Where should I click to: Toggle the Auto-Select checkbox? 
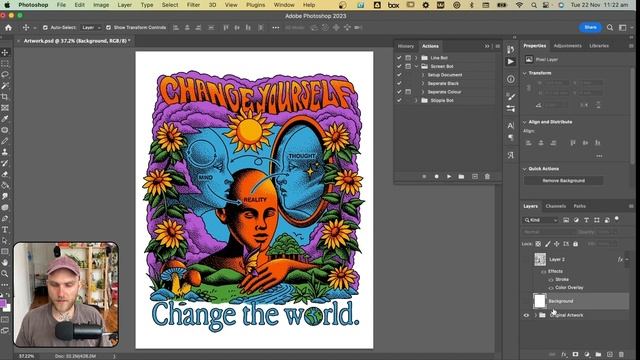point(45,27)
